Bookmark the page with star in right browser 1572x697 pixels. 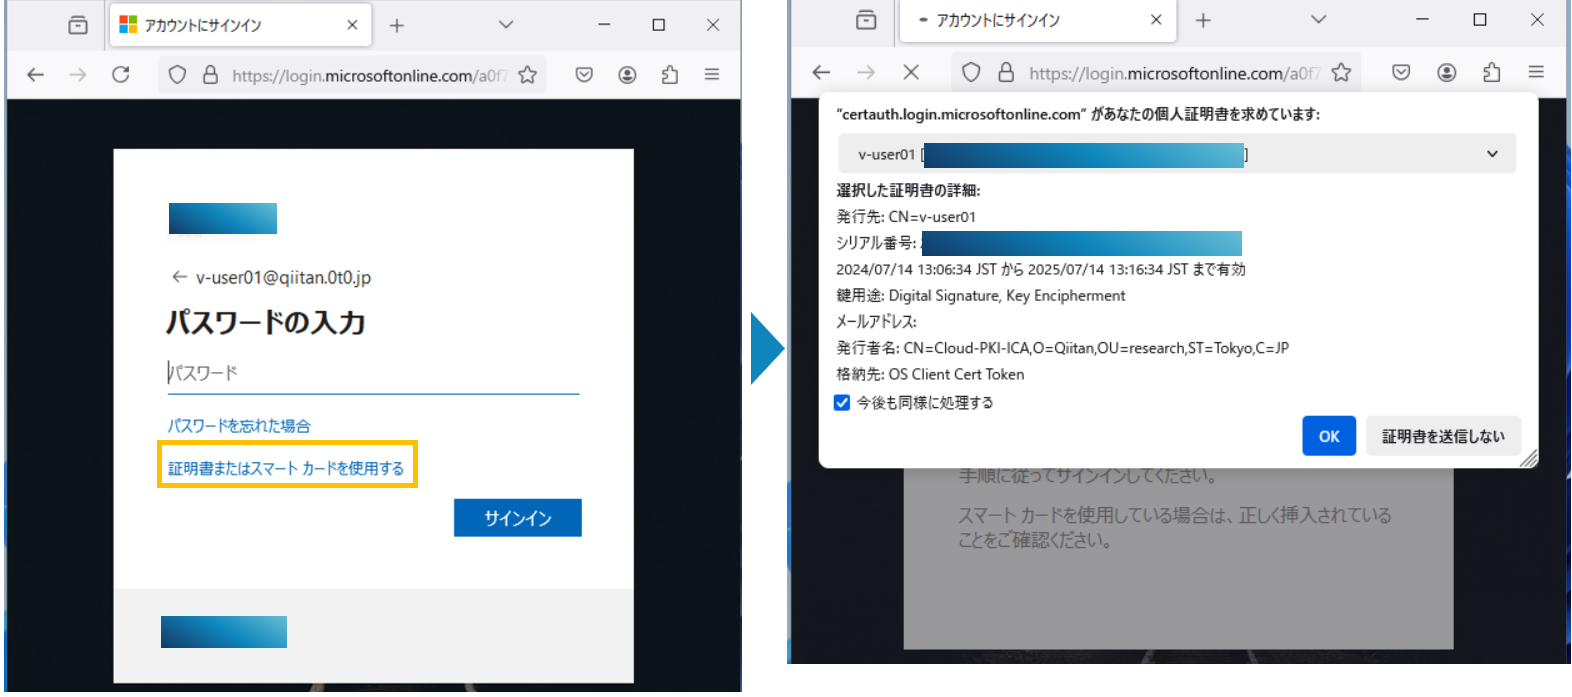[x=1342, y=72]
